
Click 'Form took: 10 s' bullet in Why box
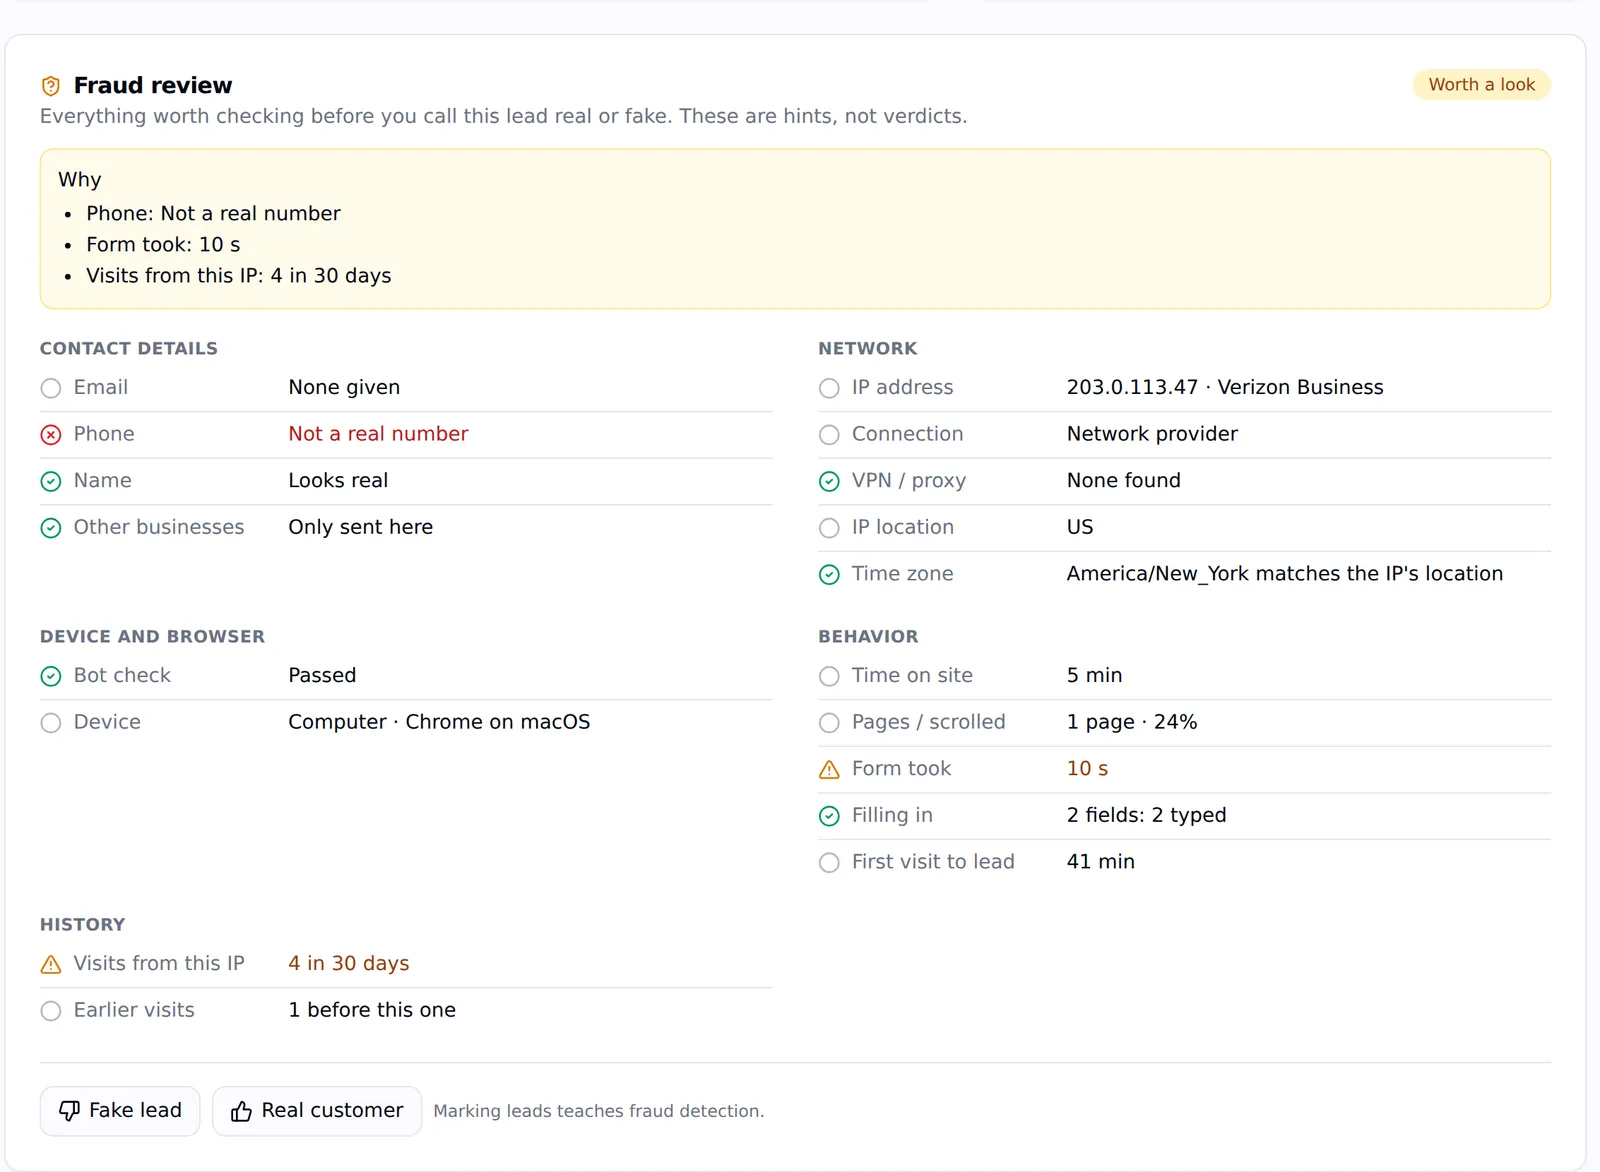163,244
